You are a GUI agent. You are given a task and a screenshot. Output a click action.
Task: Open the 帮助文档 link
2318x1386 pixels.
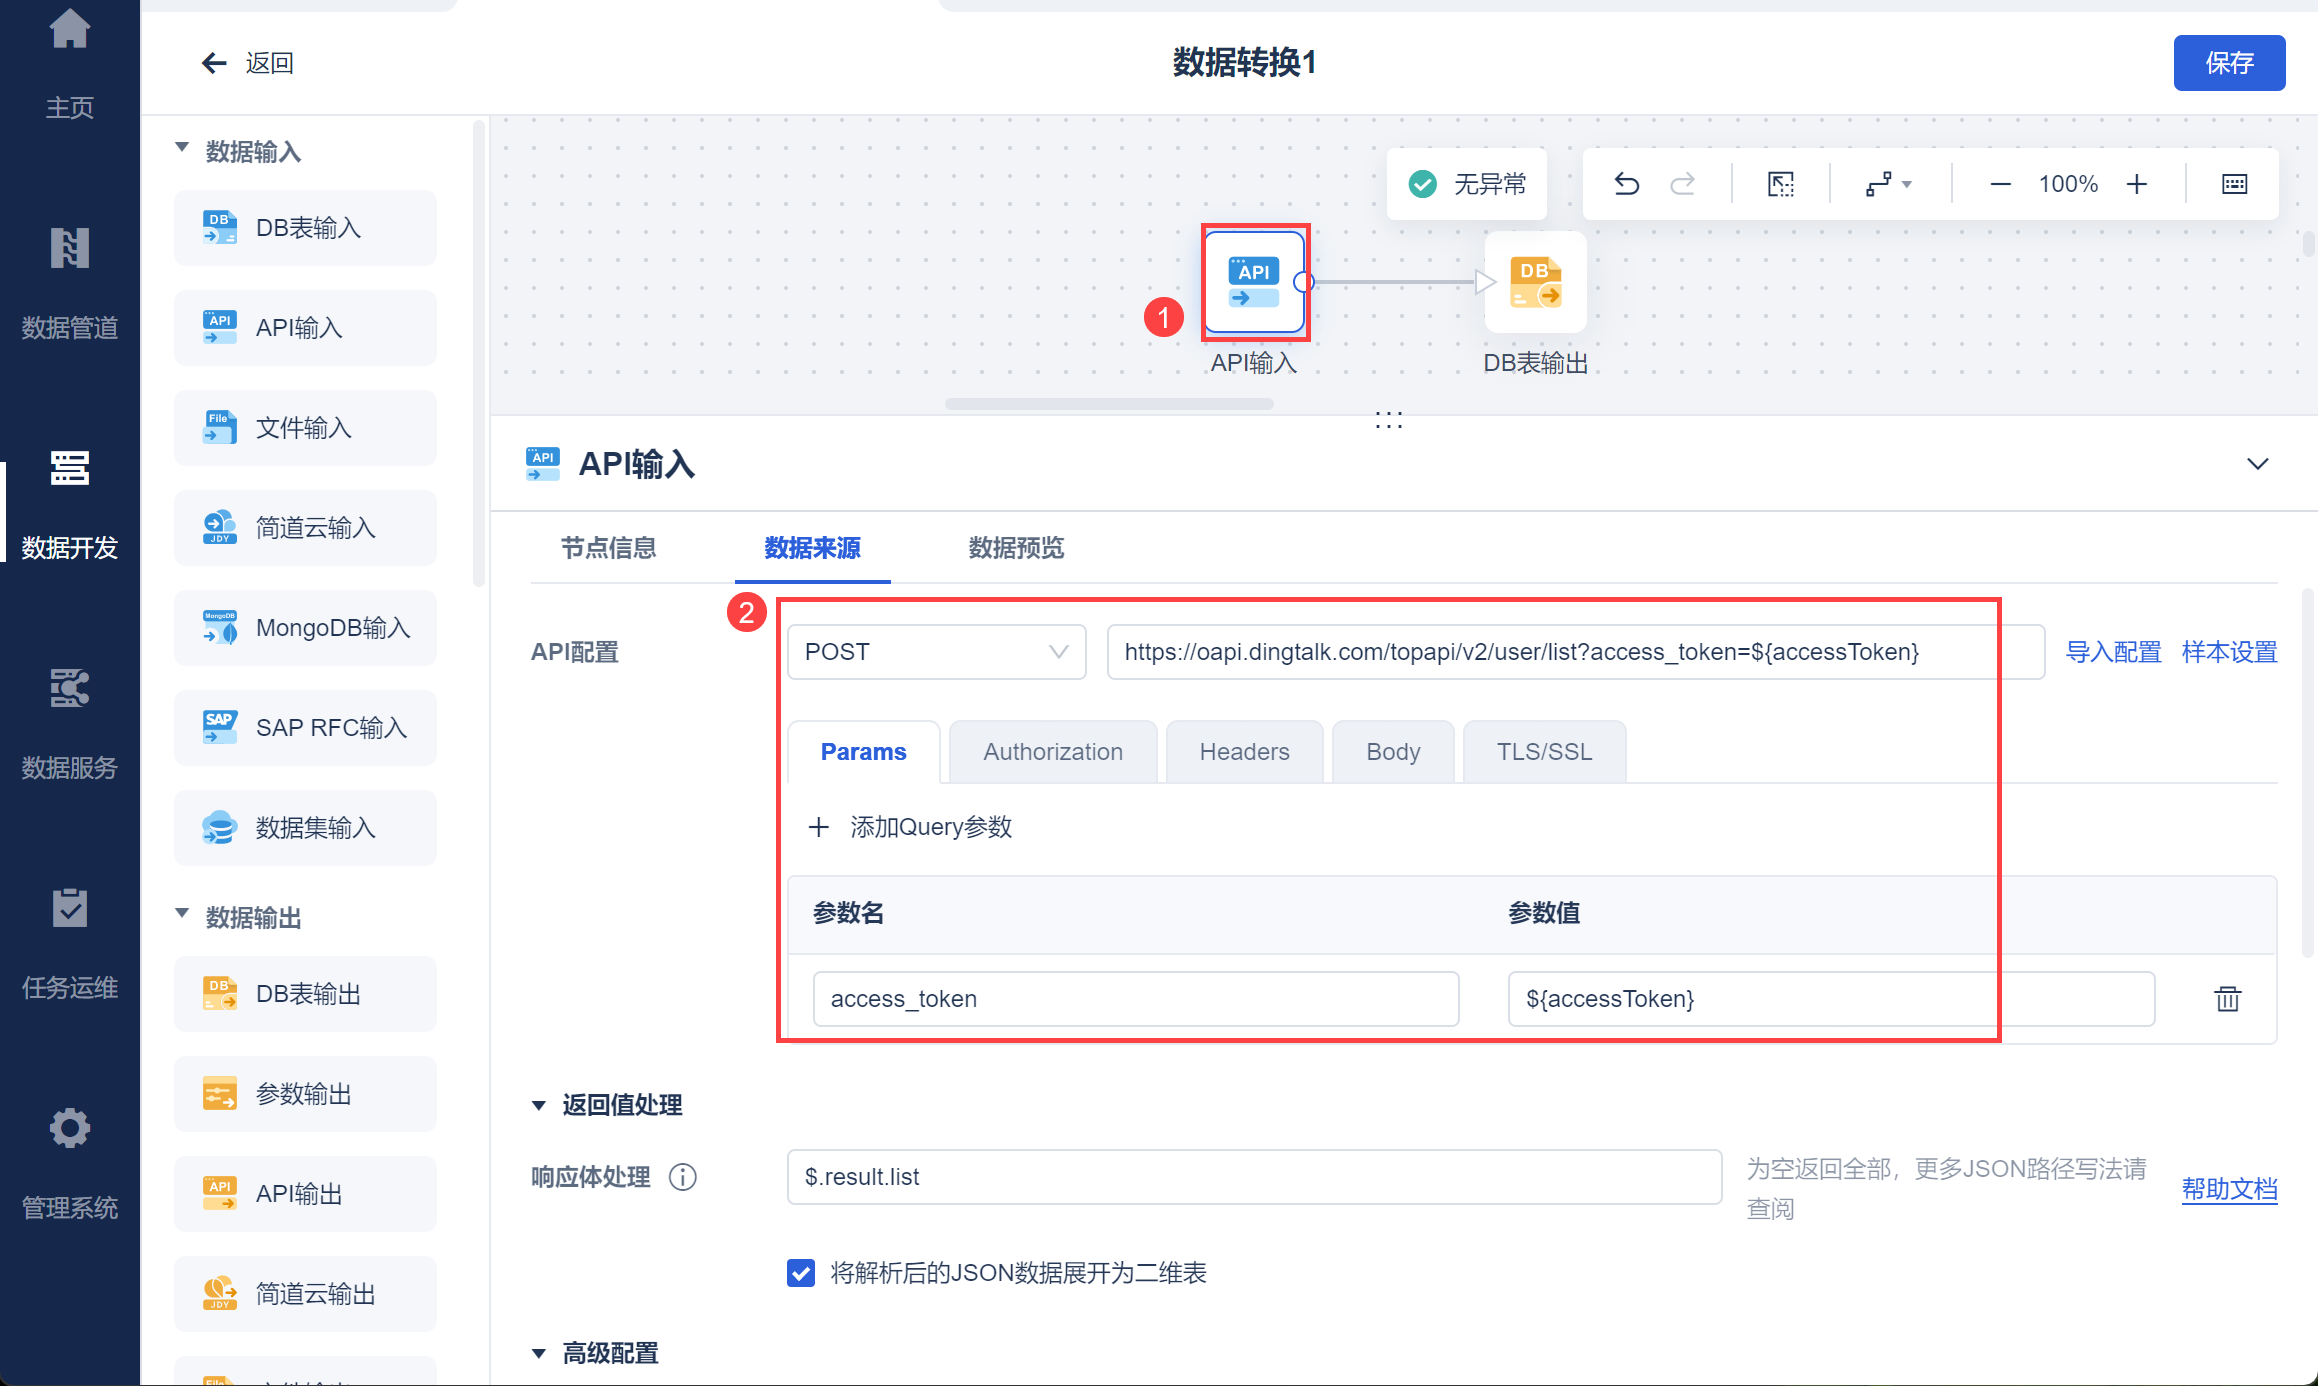pyautogui.click(x=2229, y=1189)
